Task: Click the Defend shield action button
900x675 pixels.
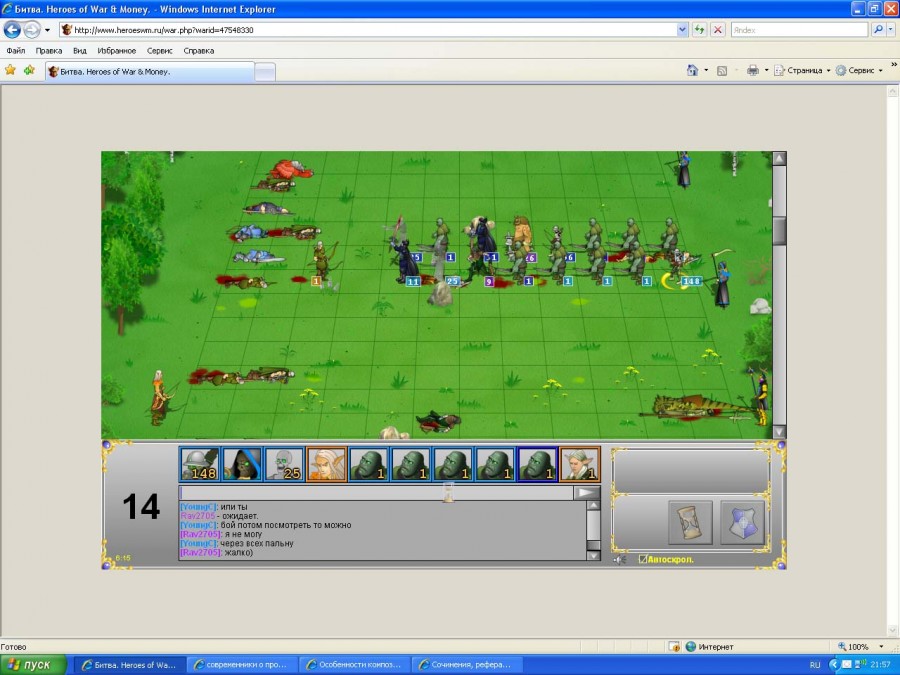Action: (742, 522)
